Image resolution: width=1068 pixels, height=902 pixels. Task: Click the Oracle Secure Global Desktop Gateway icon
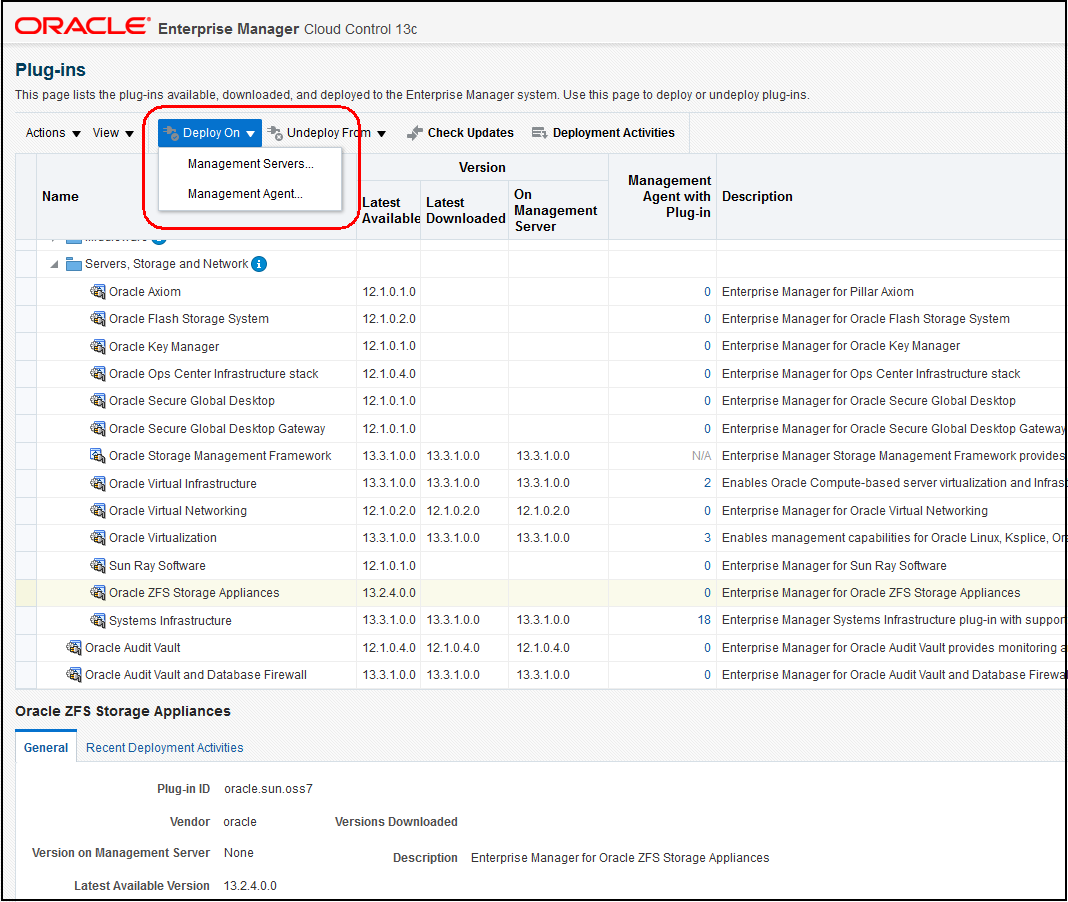pos(98,429)
